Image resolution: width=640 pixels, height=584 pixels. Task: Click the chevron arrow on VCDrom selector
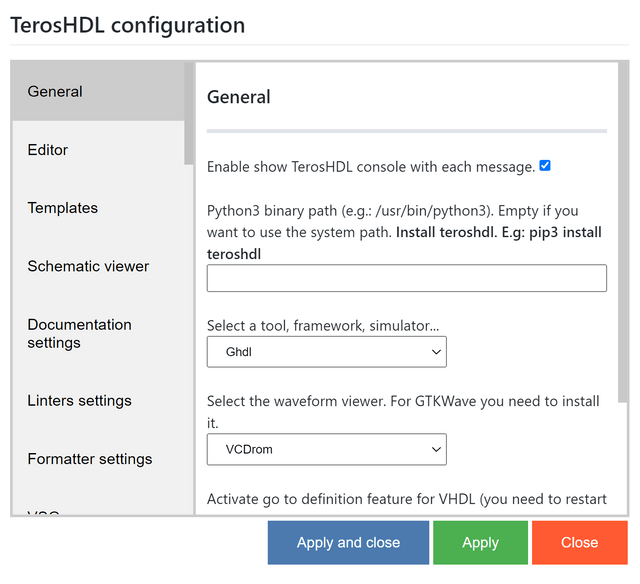click(436, 450)
